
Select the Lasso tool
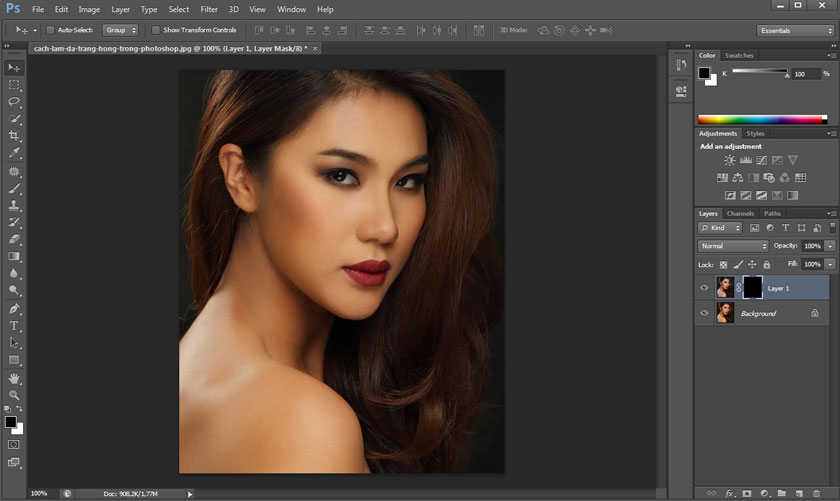14,101
